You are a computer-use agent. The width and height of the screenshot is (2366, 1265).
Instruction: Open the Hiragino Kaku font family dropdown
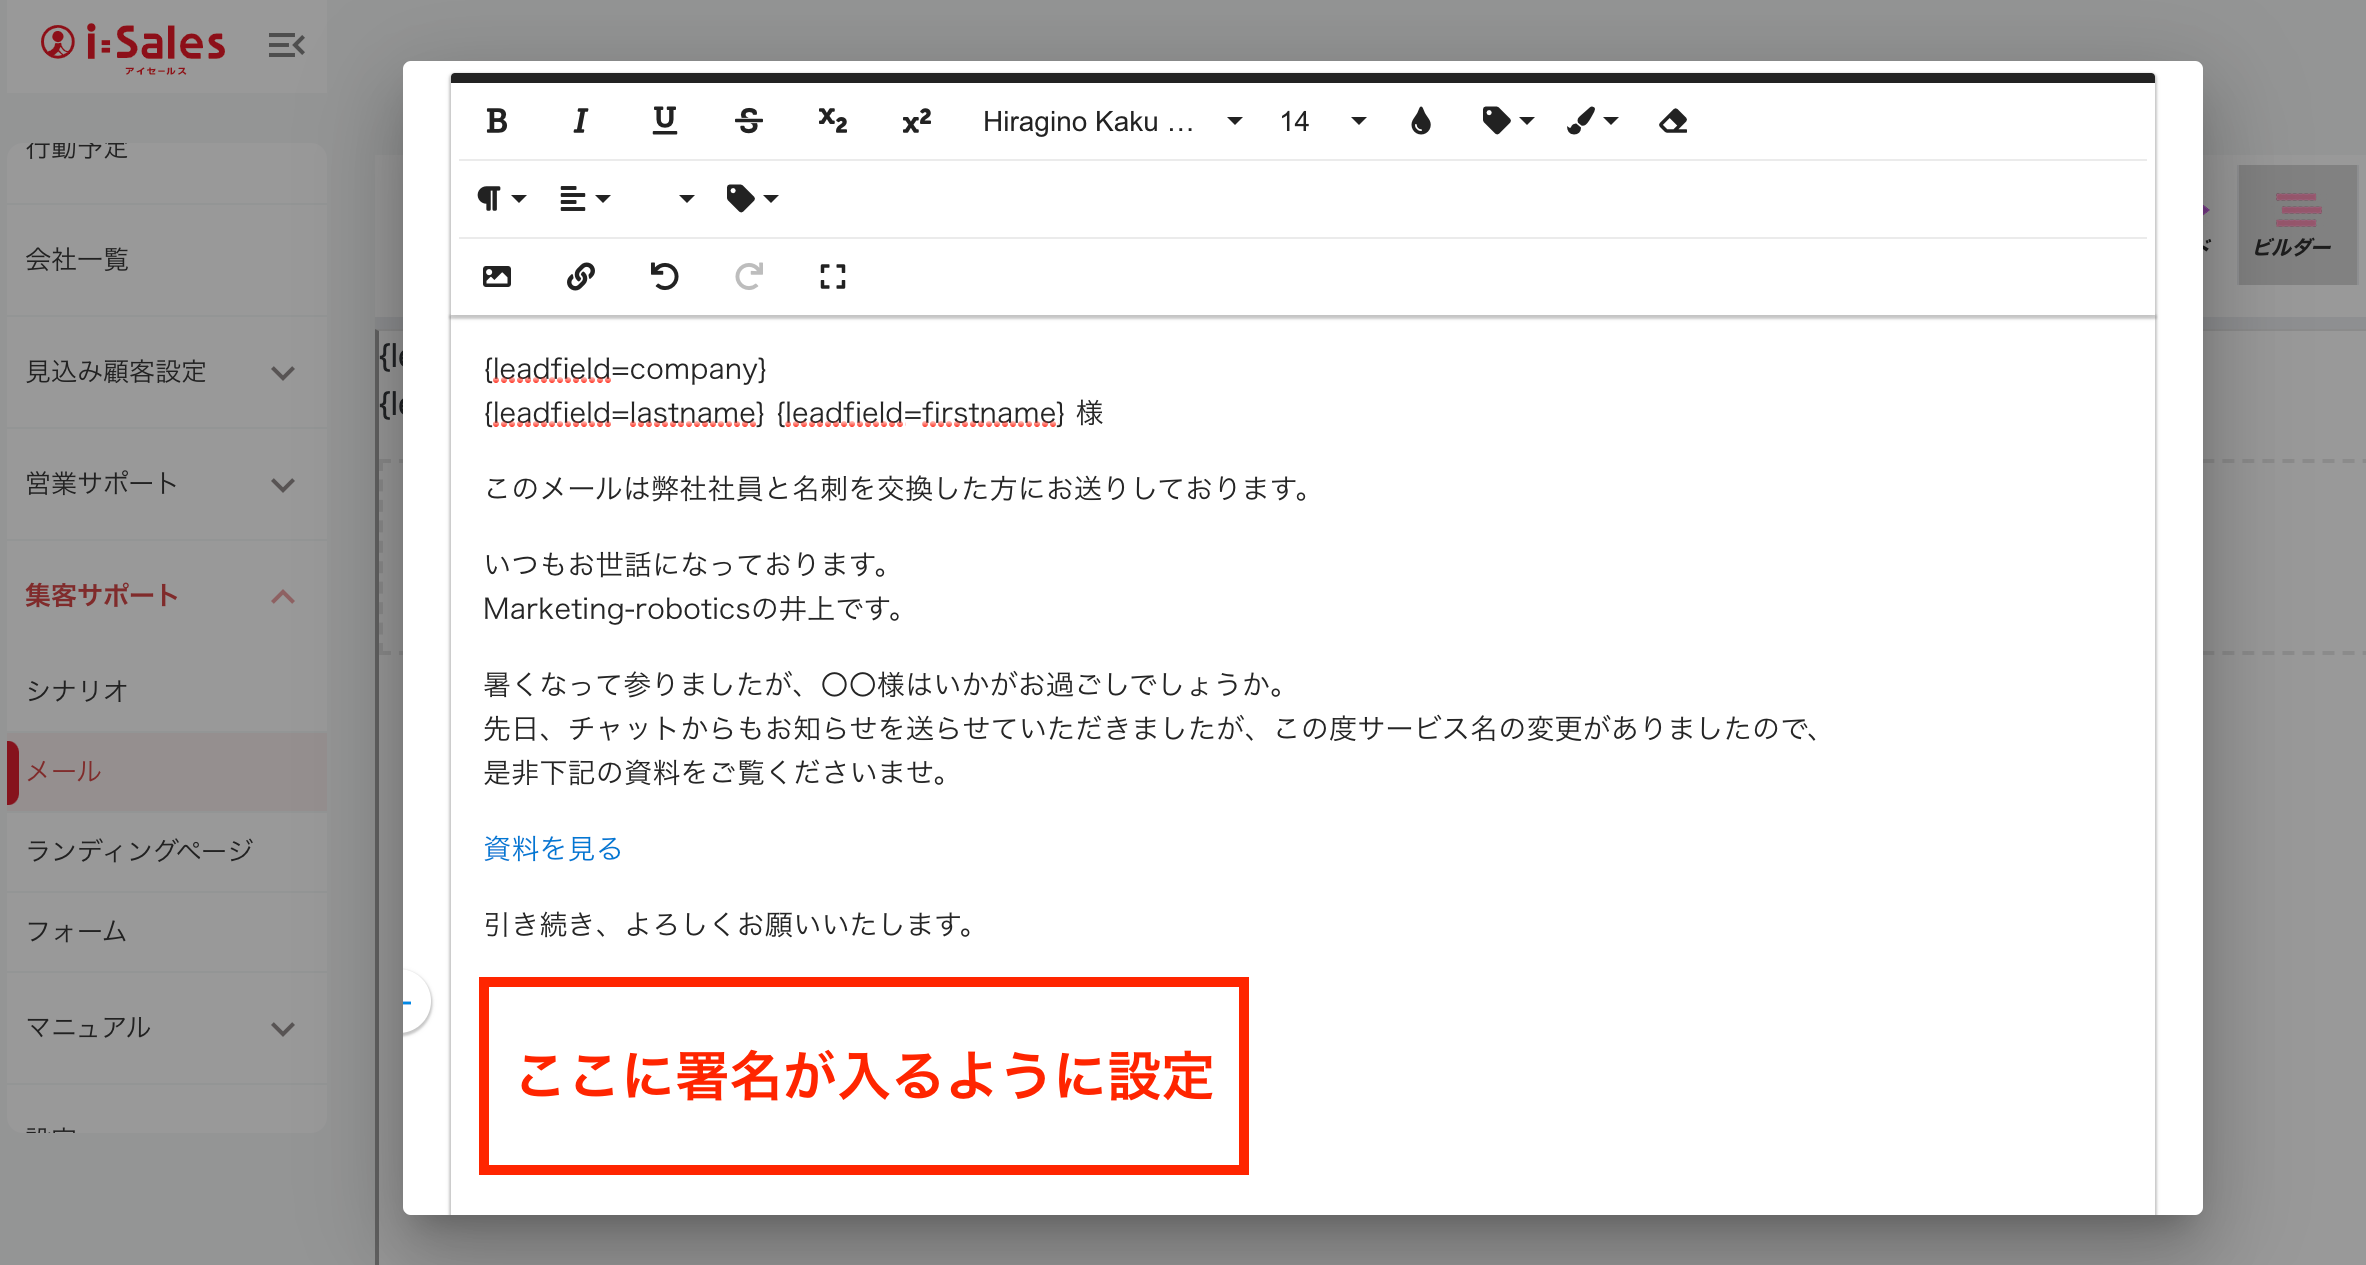(1111, 121)
